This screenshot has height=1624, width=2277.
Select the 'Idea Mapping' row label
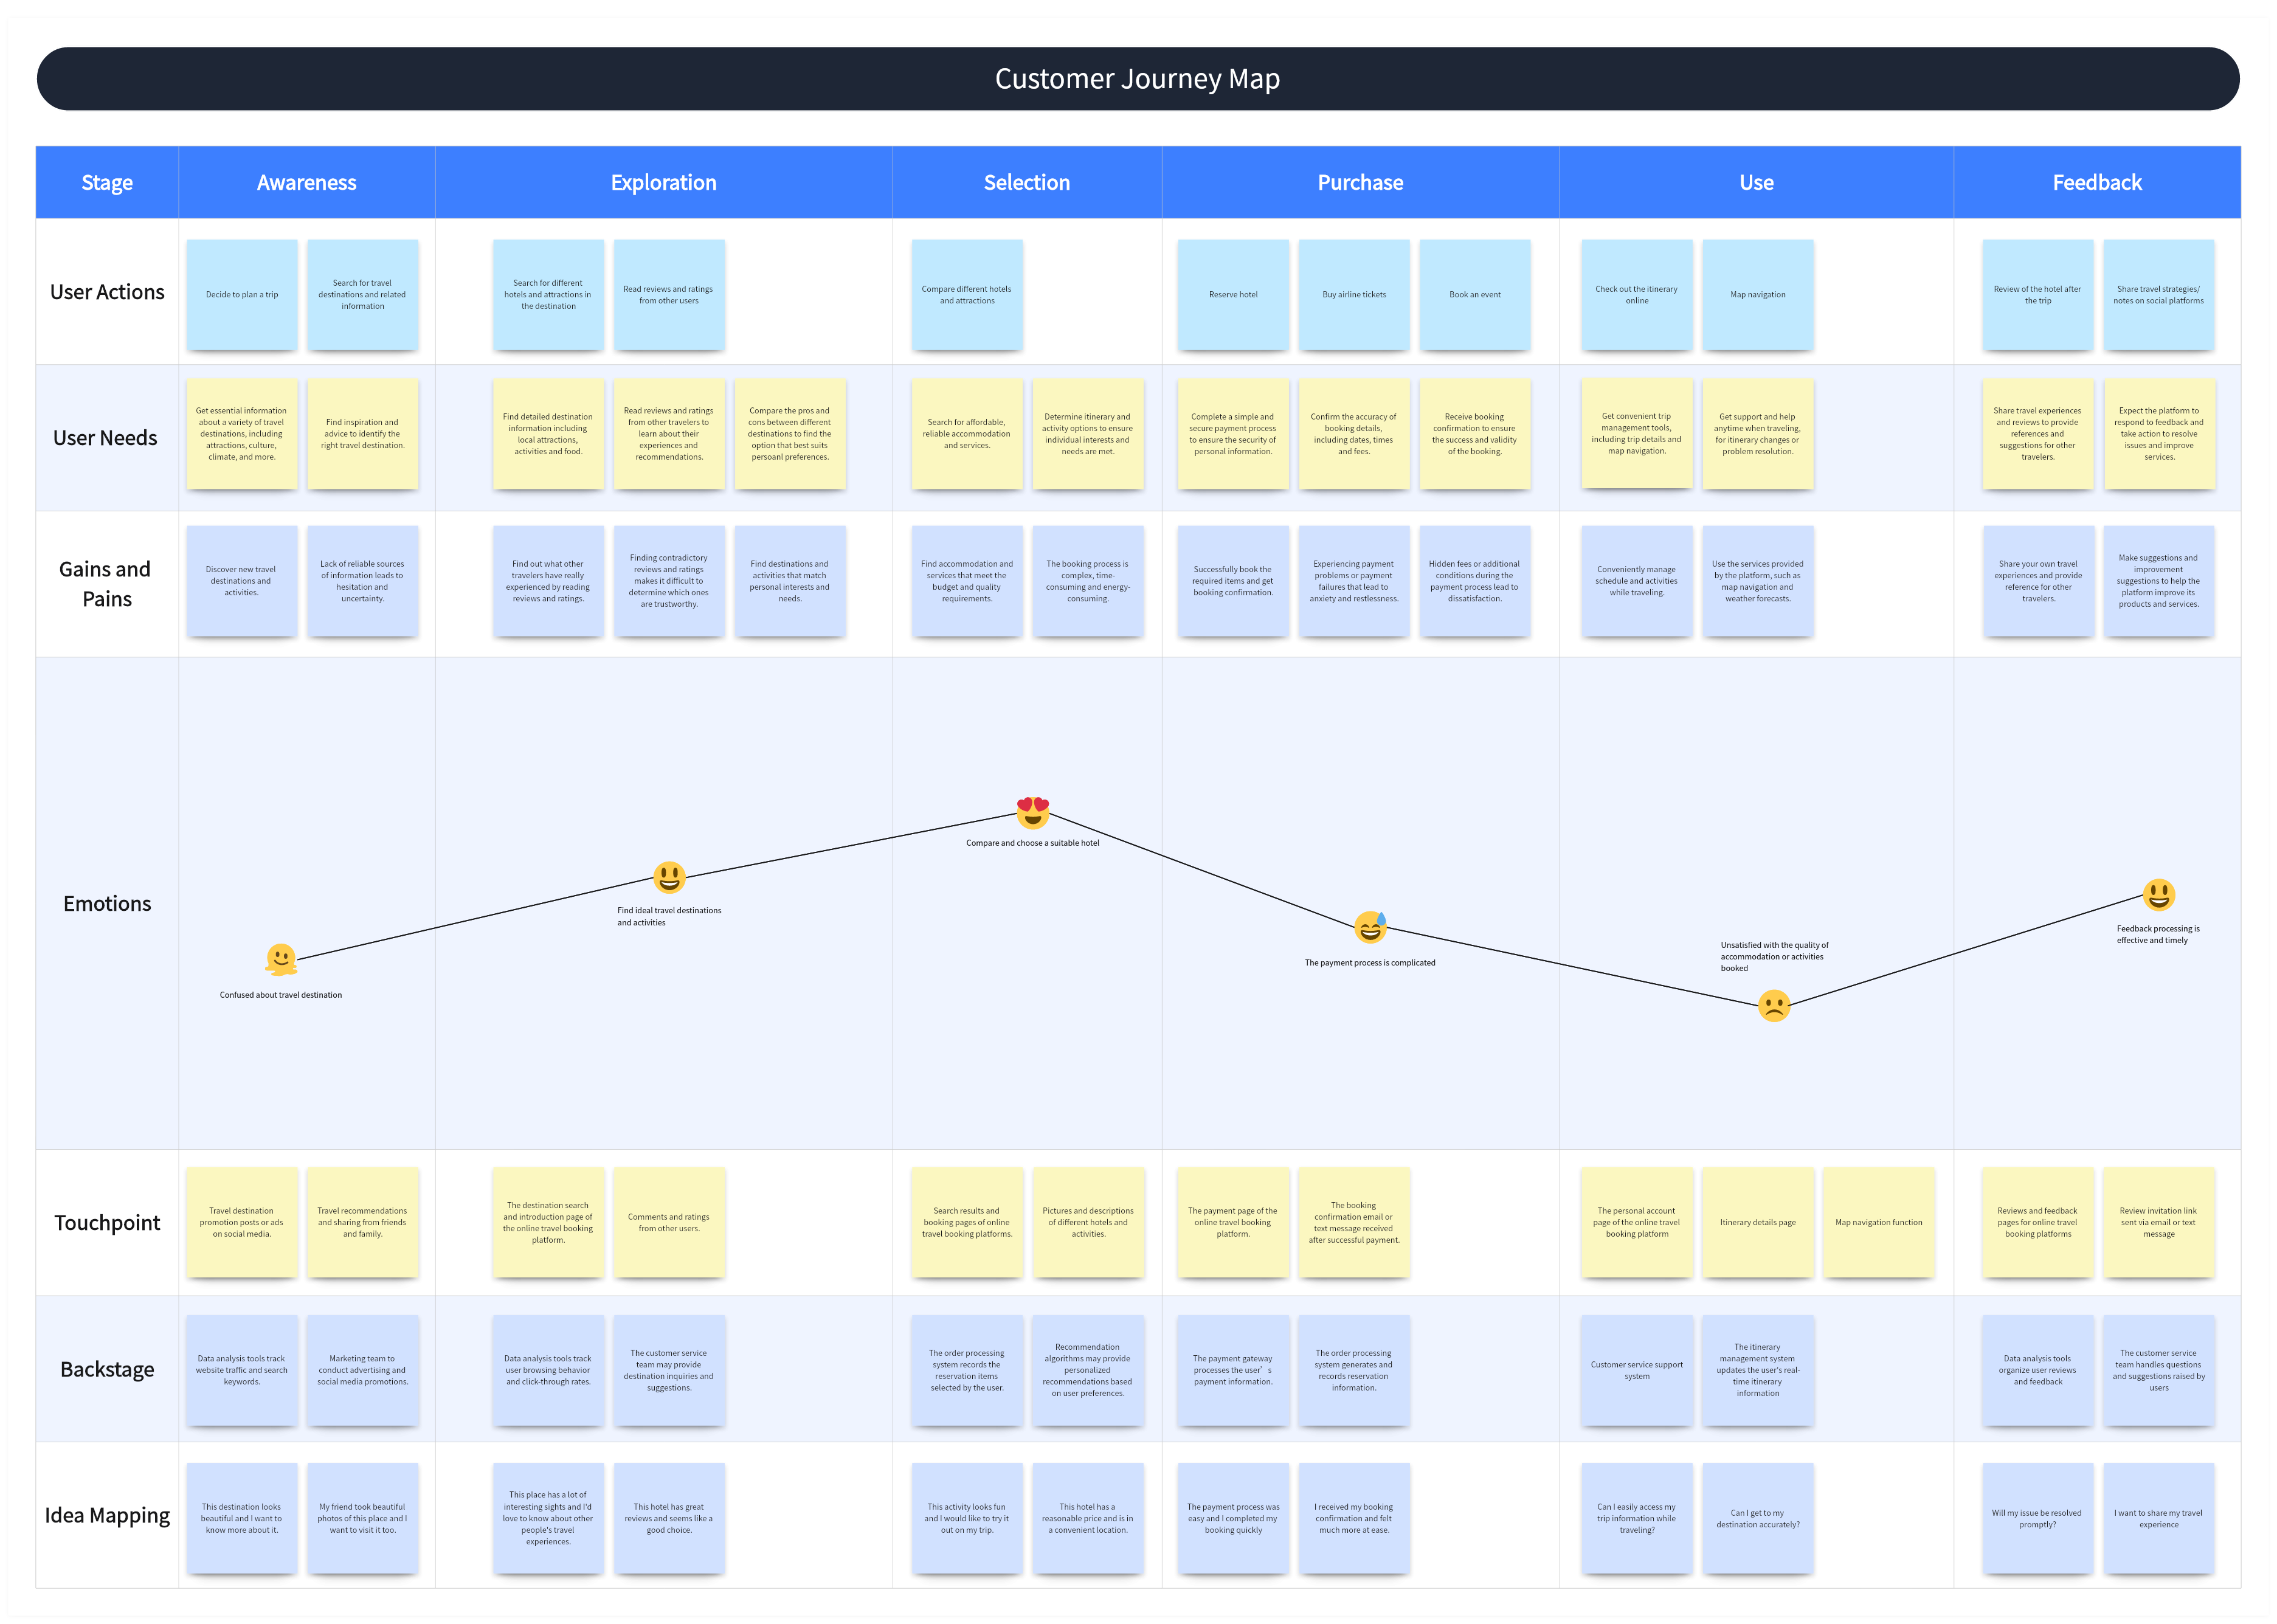click(107, 1515)
